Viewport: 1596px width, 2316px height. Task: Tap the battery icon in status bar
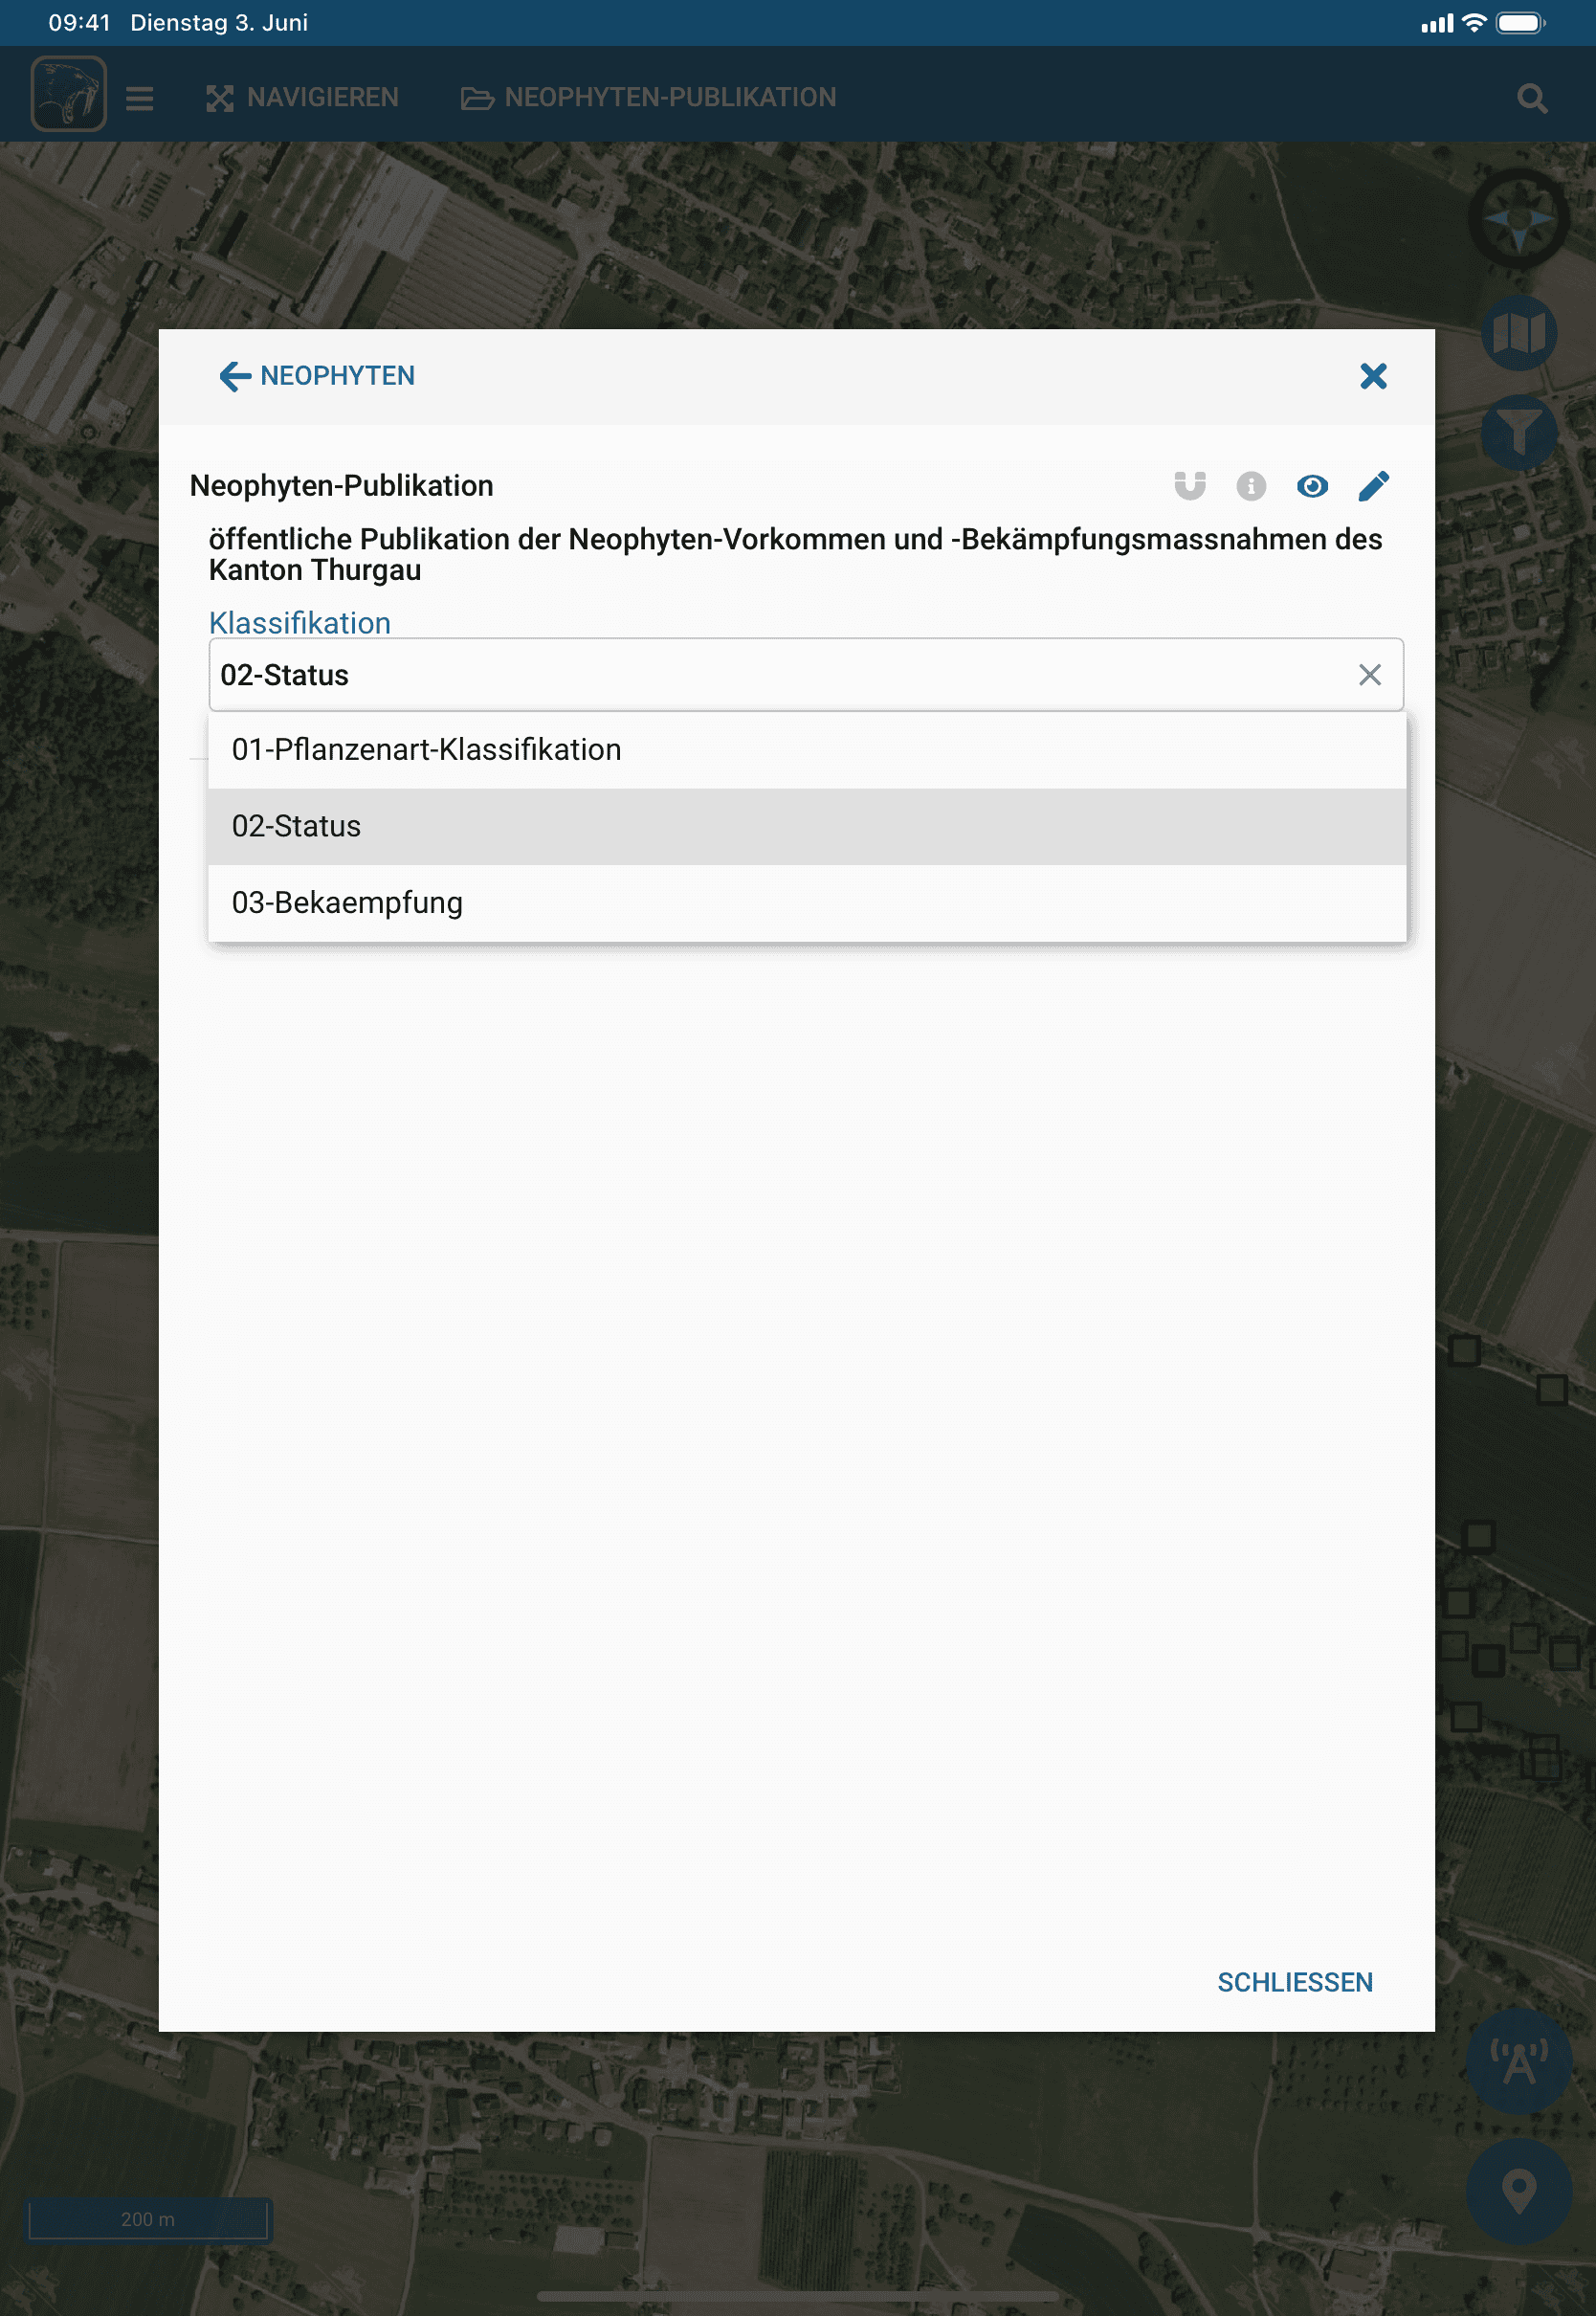point(1520,22)
